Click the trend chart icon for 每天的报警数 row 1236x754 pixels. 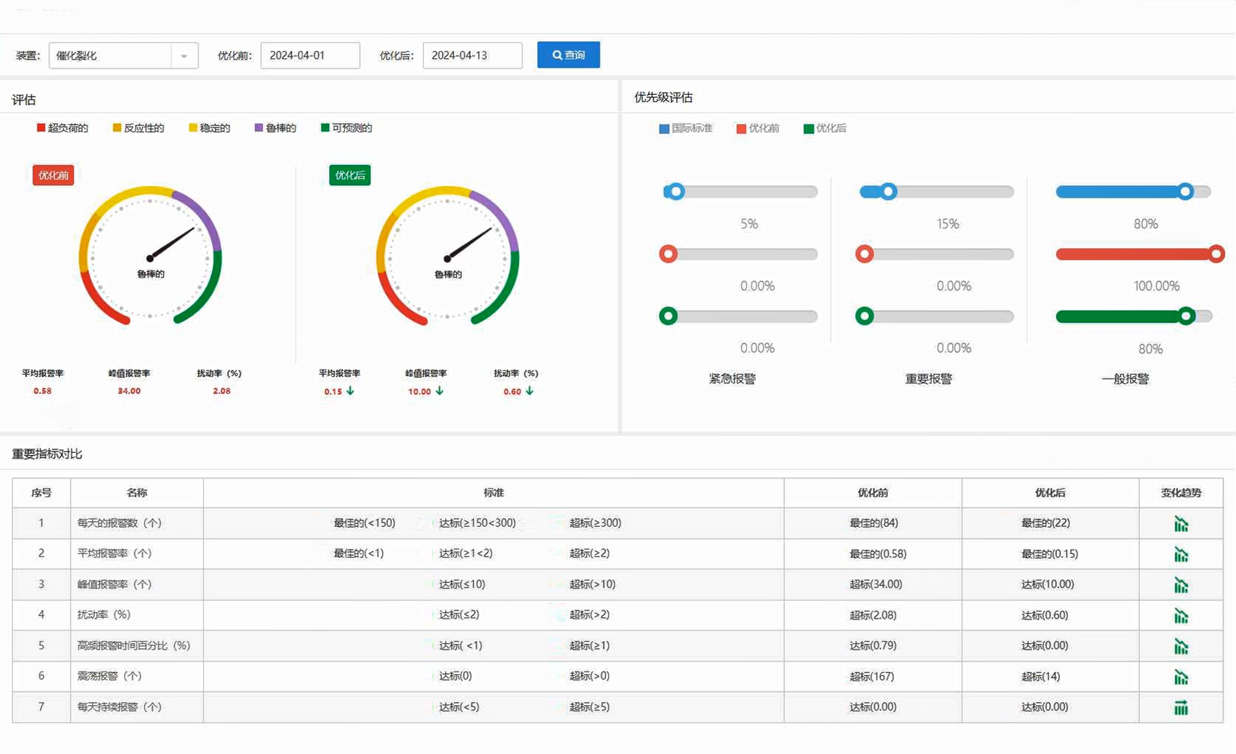[x=1181, y=524]
